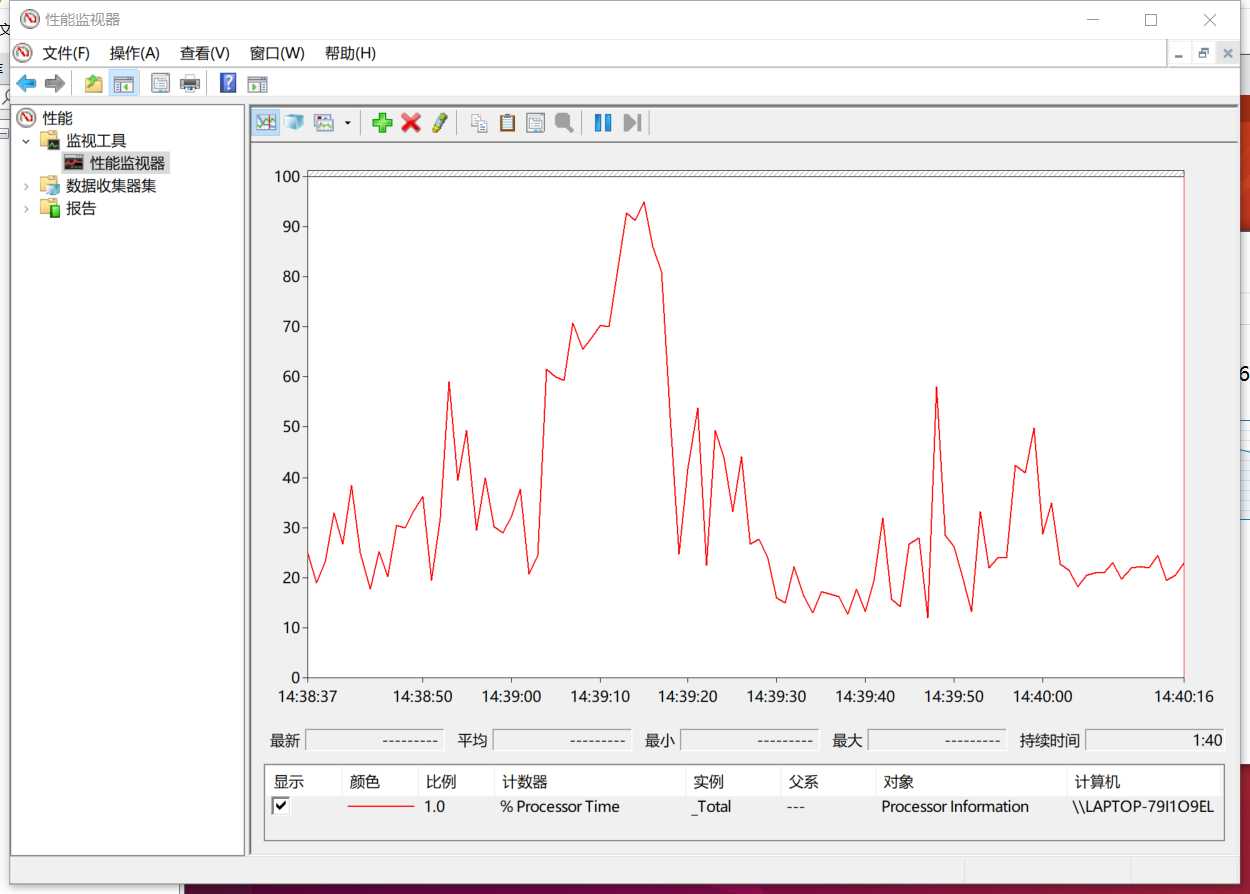Click the Paste Counter List clipboard icon
Viewport: 1250px width, 894px height.
click(x=507, y=122)
